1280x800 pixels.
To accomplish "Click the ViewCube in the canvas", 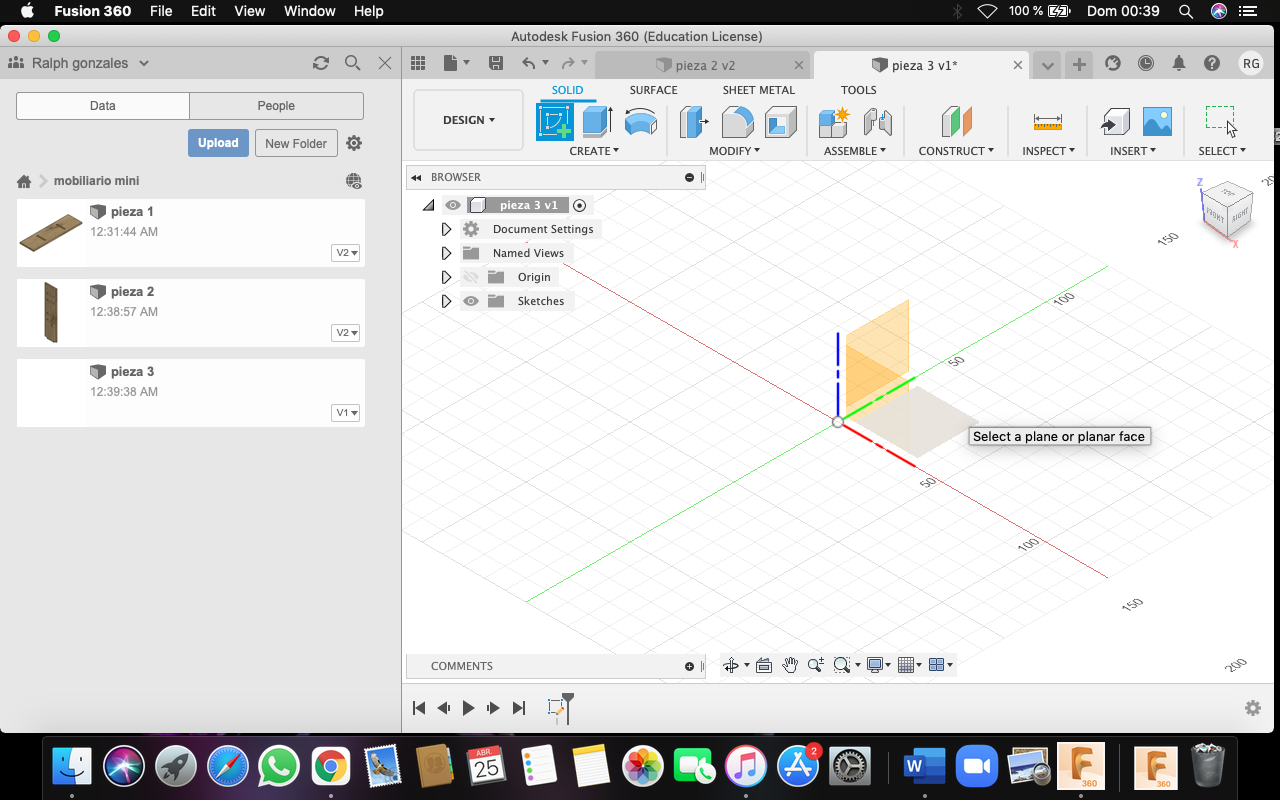I will (x=1225, y=212).
